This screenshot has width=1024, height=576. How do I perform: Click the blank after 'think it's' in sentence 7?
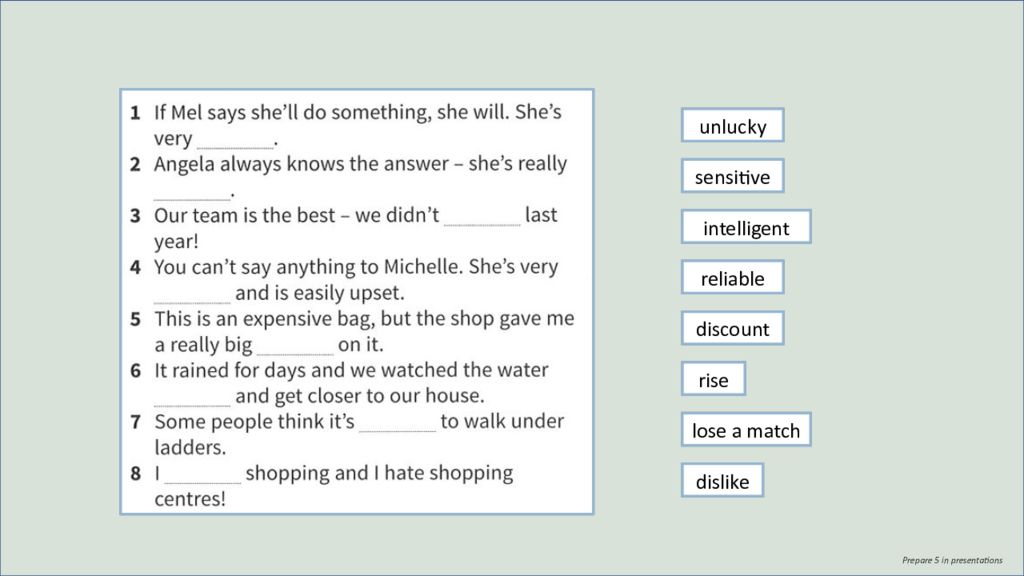(x=397, y=424)
